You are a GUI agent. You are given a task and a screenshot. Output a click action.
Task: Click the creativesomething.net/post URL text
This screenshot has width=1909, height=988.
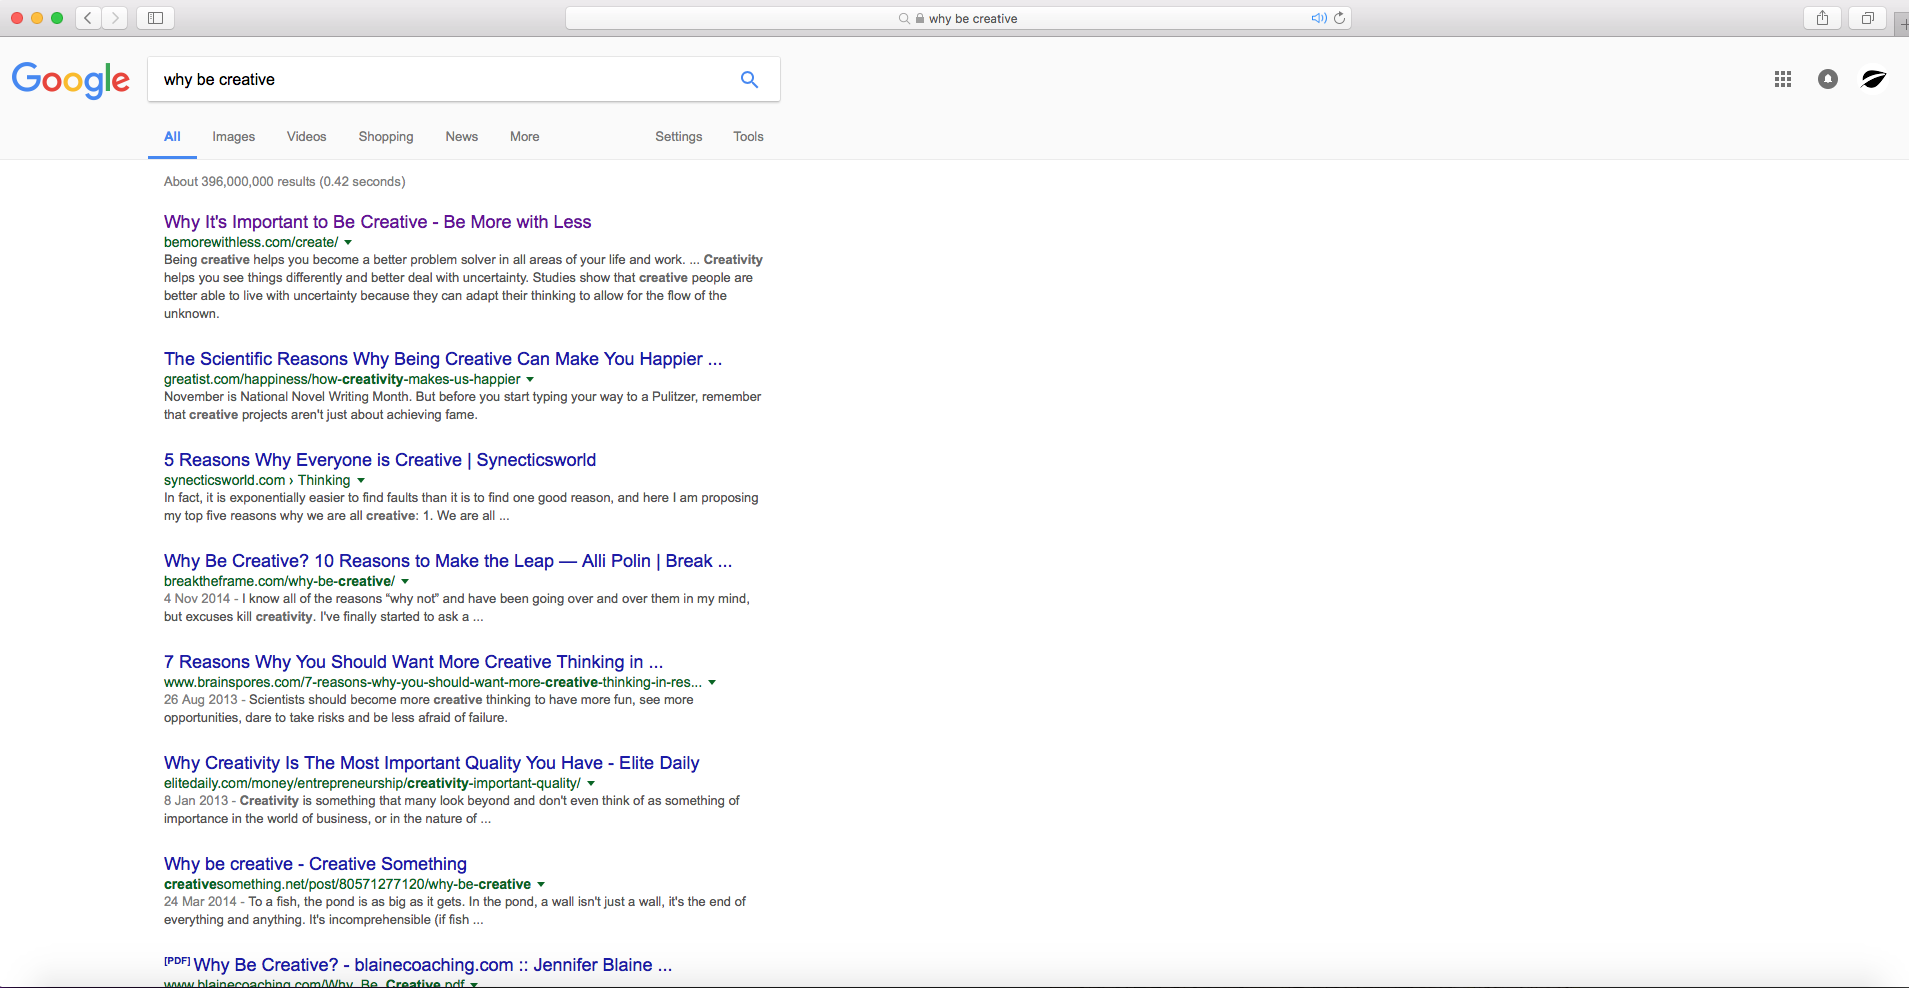pyautogui.click(x=347, y=884)
